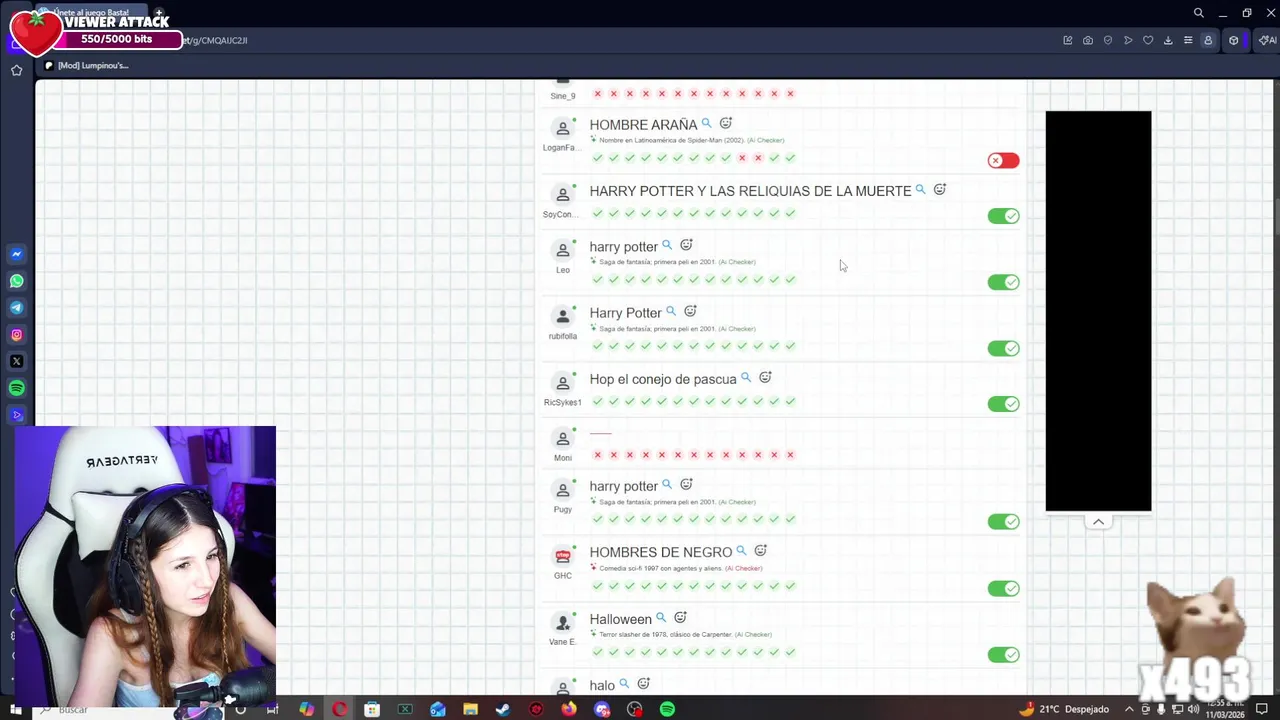React to rubifolla's Harry Potter answer

click(x=690, y=311)
